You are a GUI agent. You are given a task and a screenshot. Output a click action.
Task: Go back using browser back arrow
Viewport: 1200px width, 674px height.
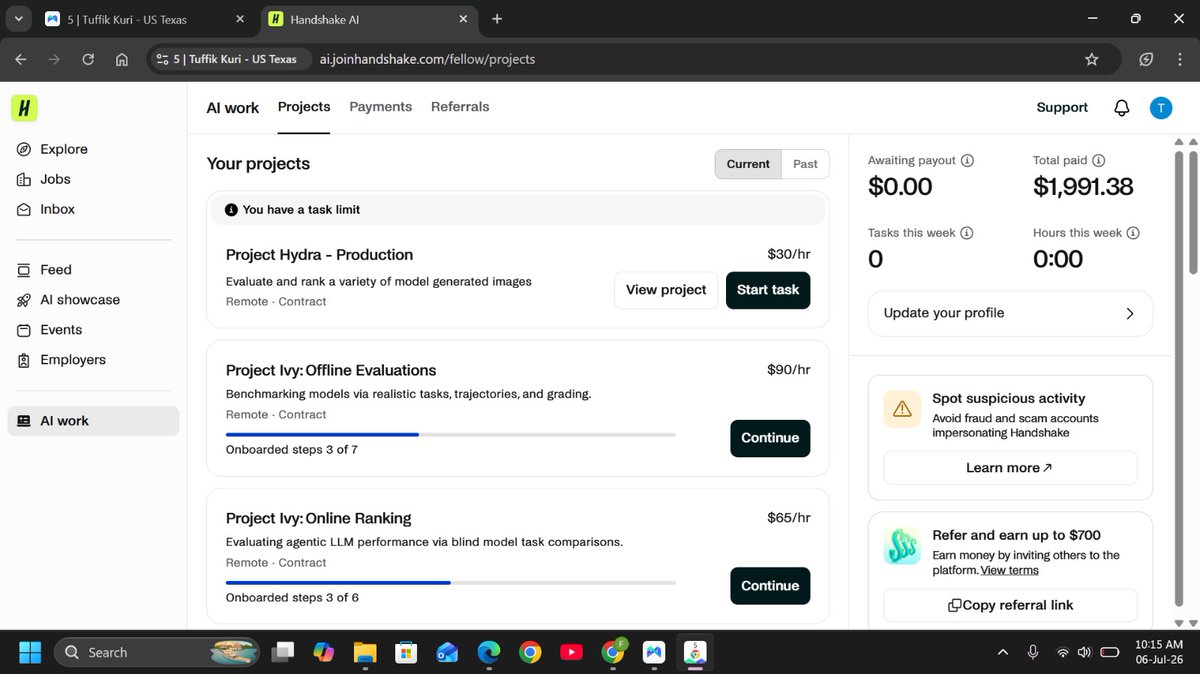click(21, 59)
